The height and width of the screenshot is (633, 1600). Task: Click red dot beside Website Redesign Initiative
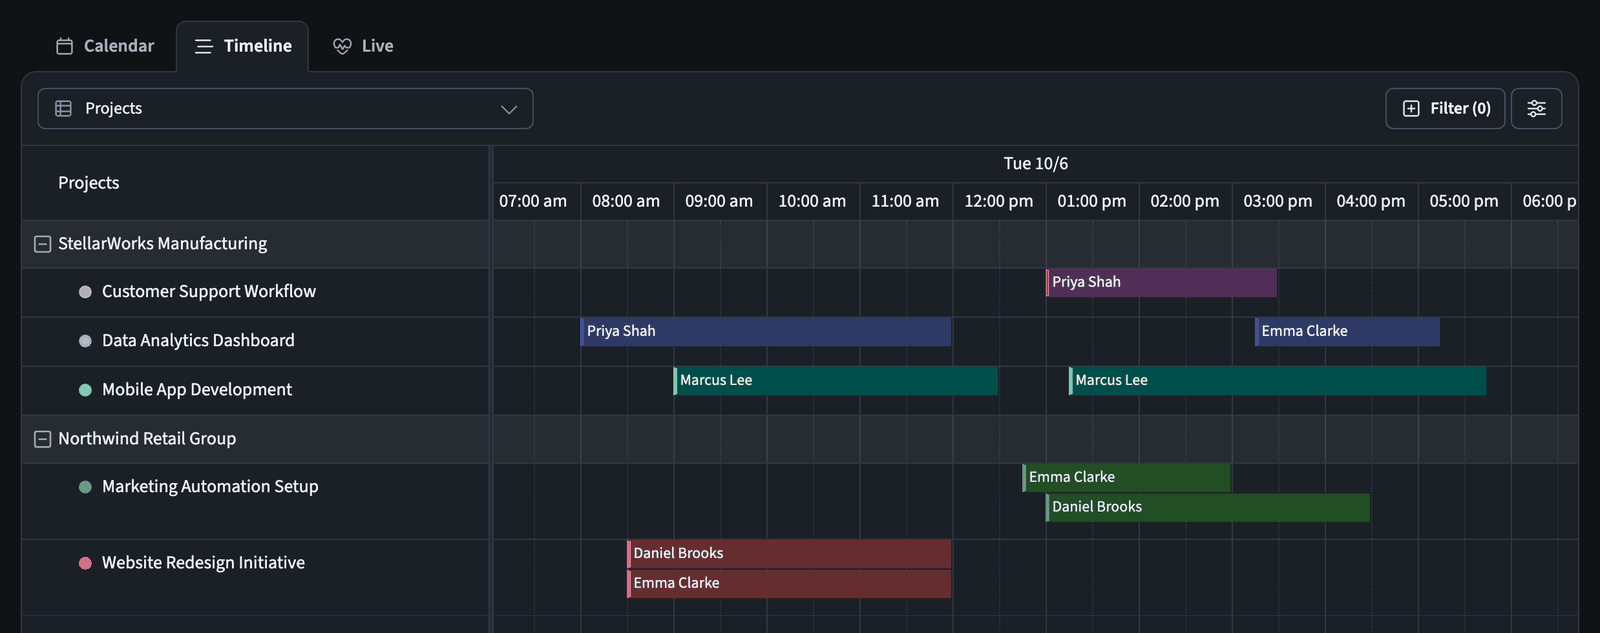[85, 563]
